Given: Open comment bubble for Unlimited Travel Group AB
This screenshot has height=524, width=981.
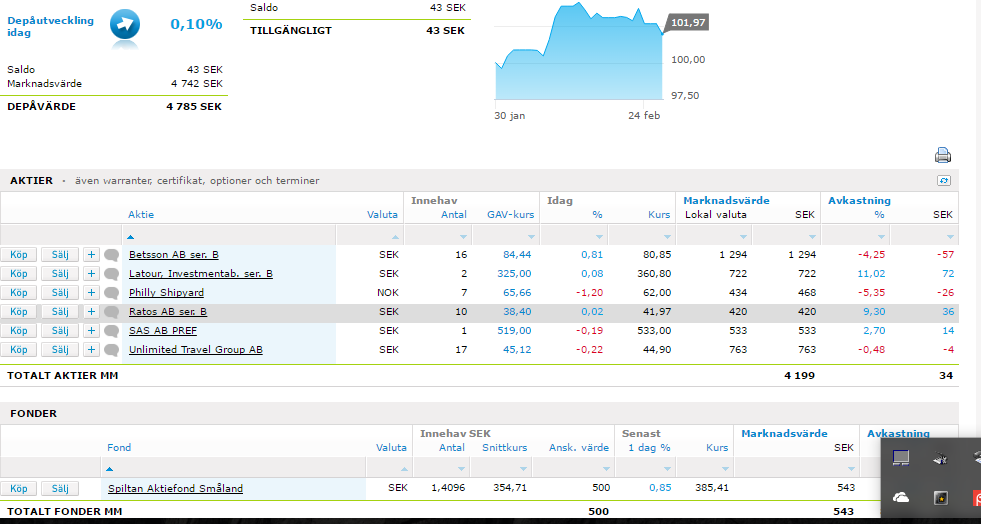Looking at the screenshot, I should click(111, 350).
